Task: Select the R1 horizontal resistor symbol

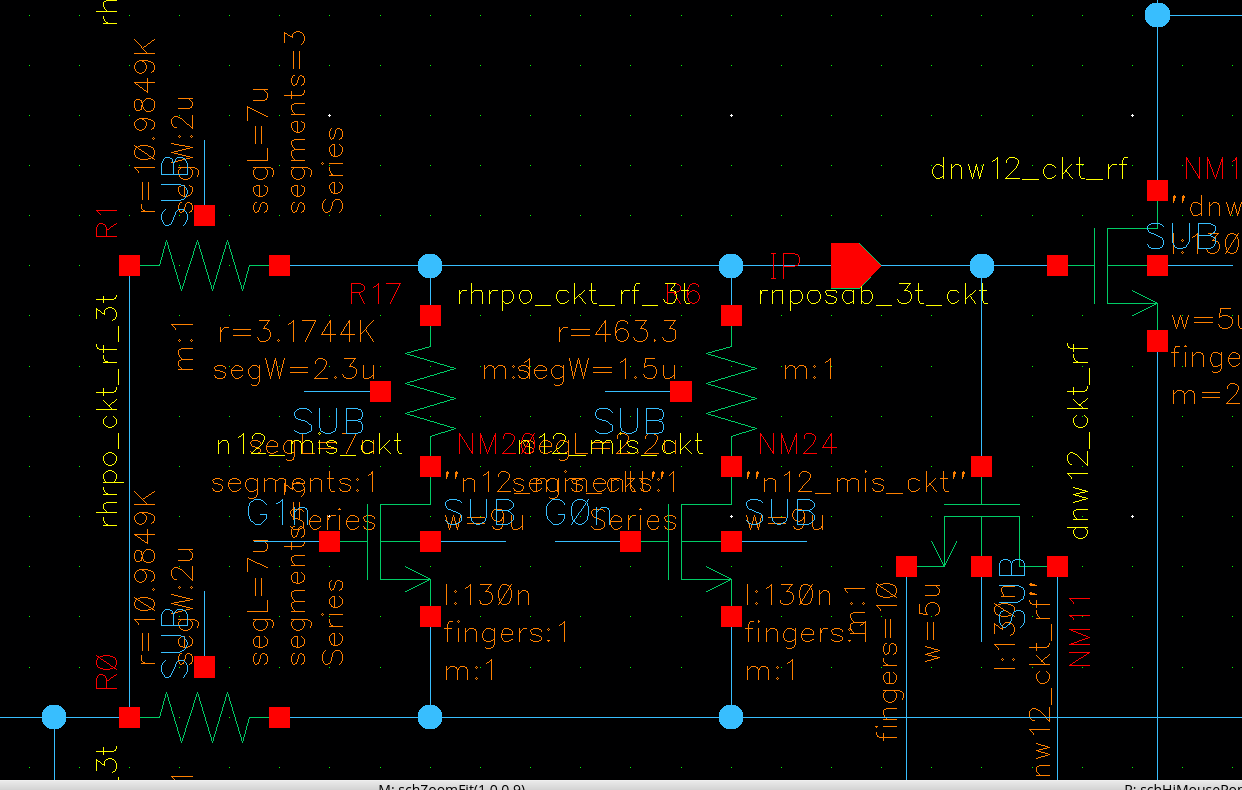Action: click(x=204, y=265)
